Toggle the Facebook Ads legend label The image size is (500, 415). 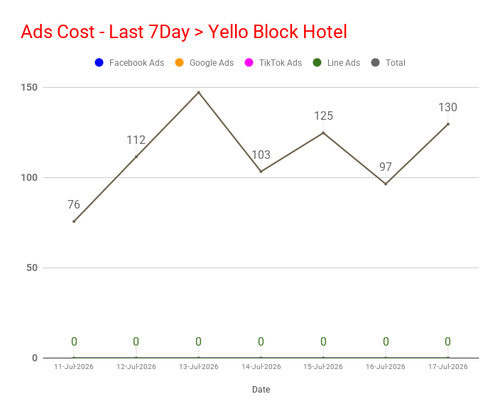click(137, 63)
